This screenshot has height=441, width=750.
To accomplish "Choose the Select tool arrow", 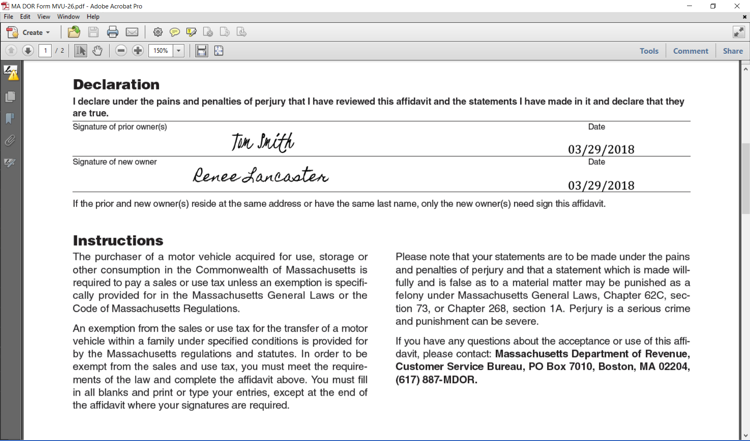I will pos(80,50).
